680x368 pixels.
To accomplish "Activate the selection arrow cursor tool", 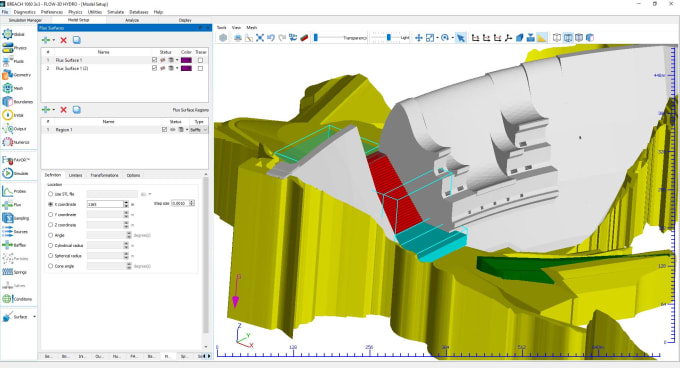I will click(x=461, y=38).
